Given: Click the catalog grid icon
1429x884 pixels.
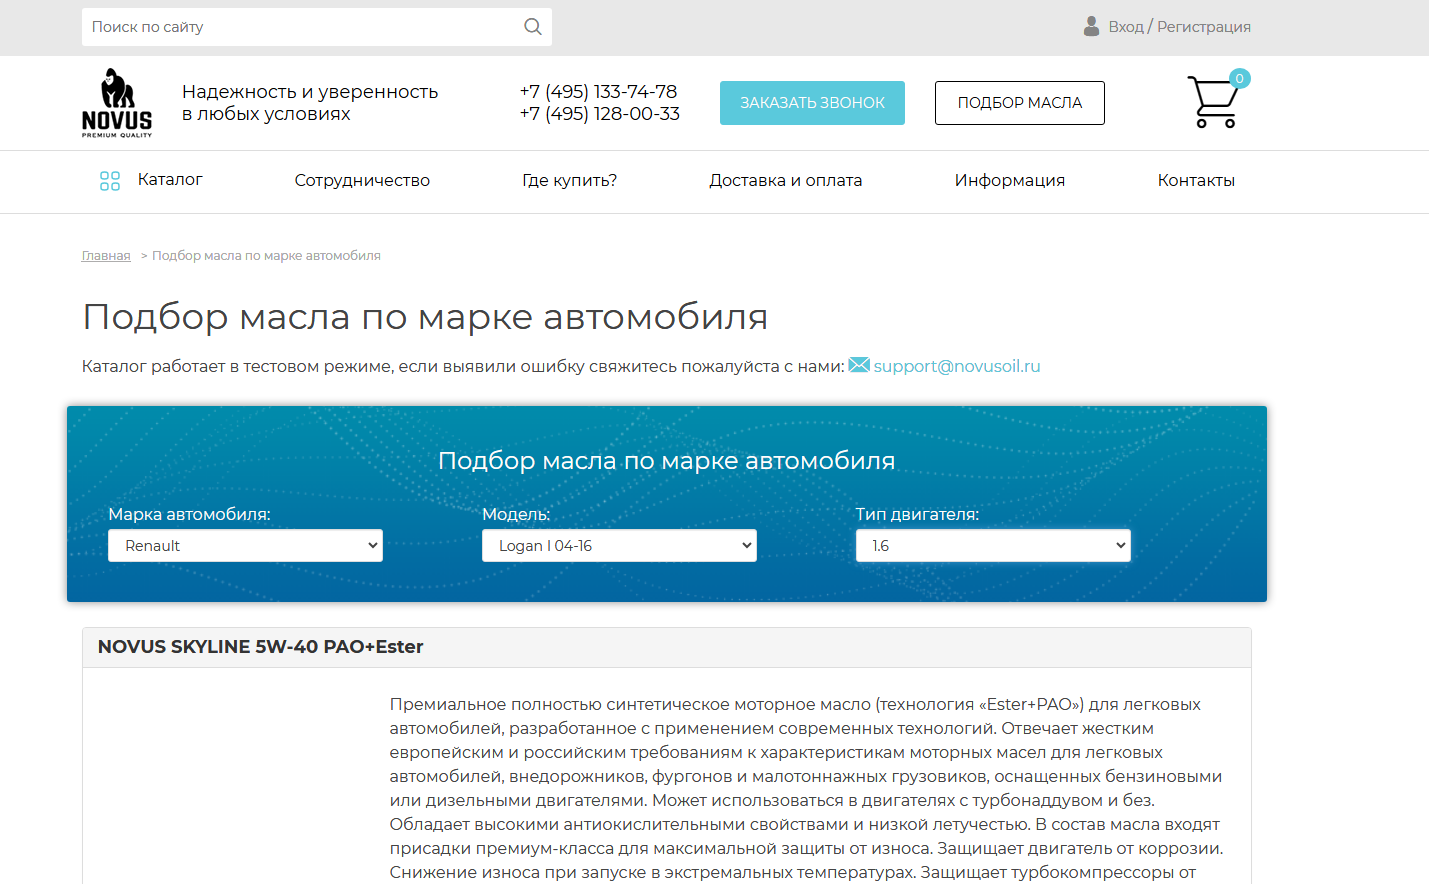Looking at the screenshot, I should click(x=110, y=181).
